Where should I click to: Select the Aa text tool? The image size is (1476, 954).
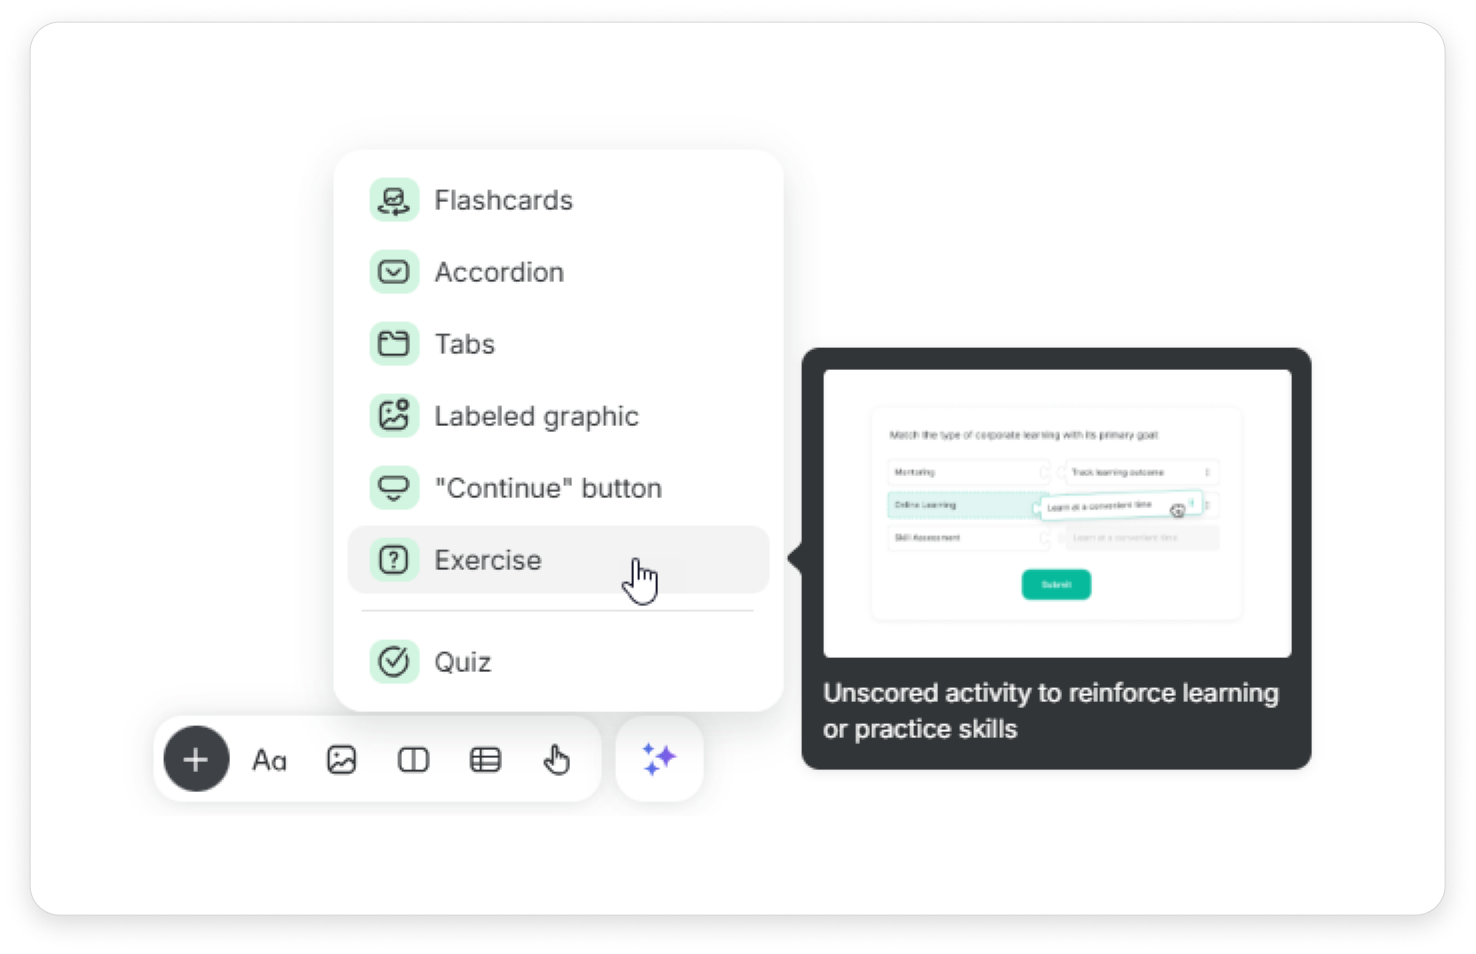pos(269,760)
